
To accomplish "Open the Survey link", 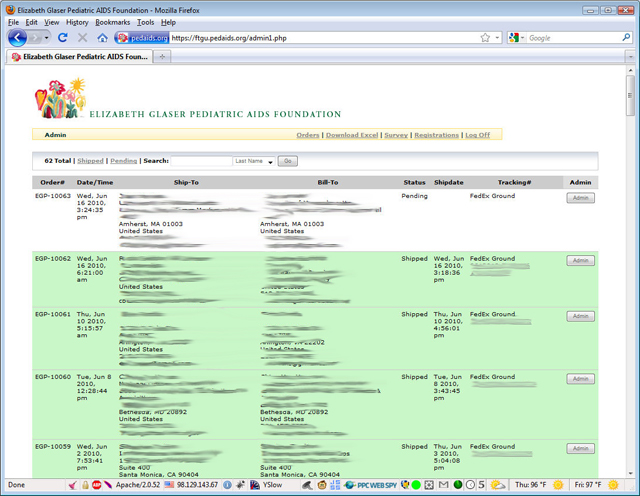I will 396,135.
